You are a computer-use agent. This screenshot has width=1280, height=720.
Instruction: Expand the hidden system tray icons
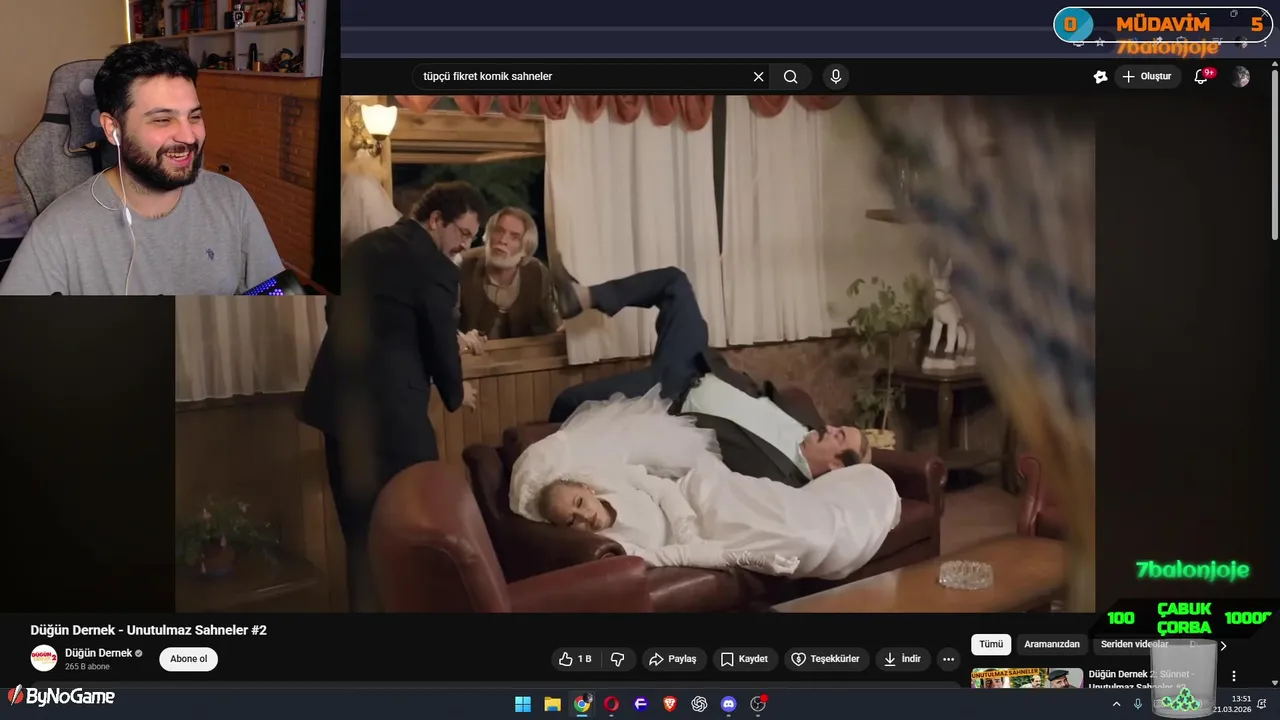coord(1117,704)
